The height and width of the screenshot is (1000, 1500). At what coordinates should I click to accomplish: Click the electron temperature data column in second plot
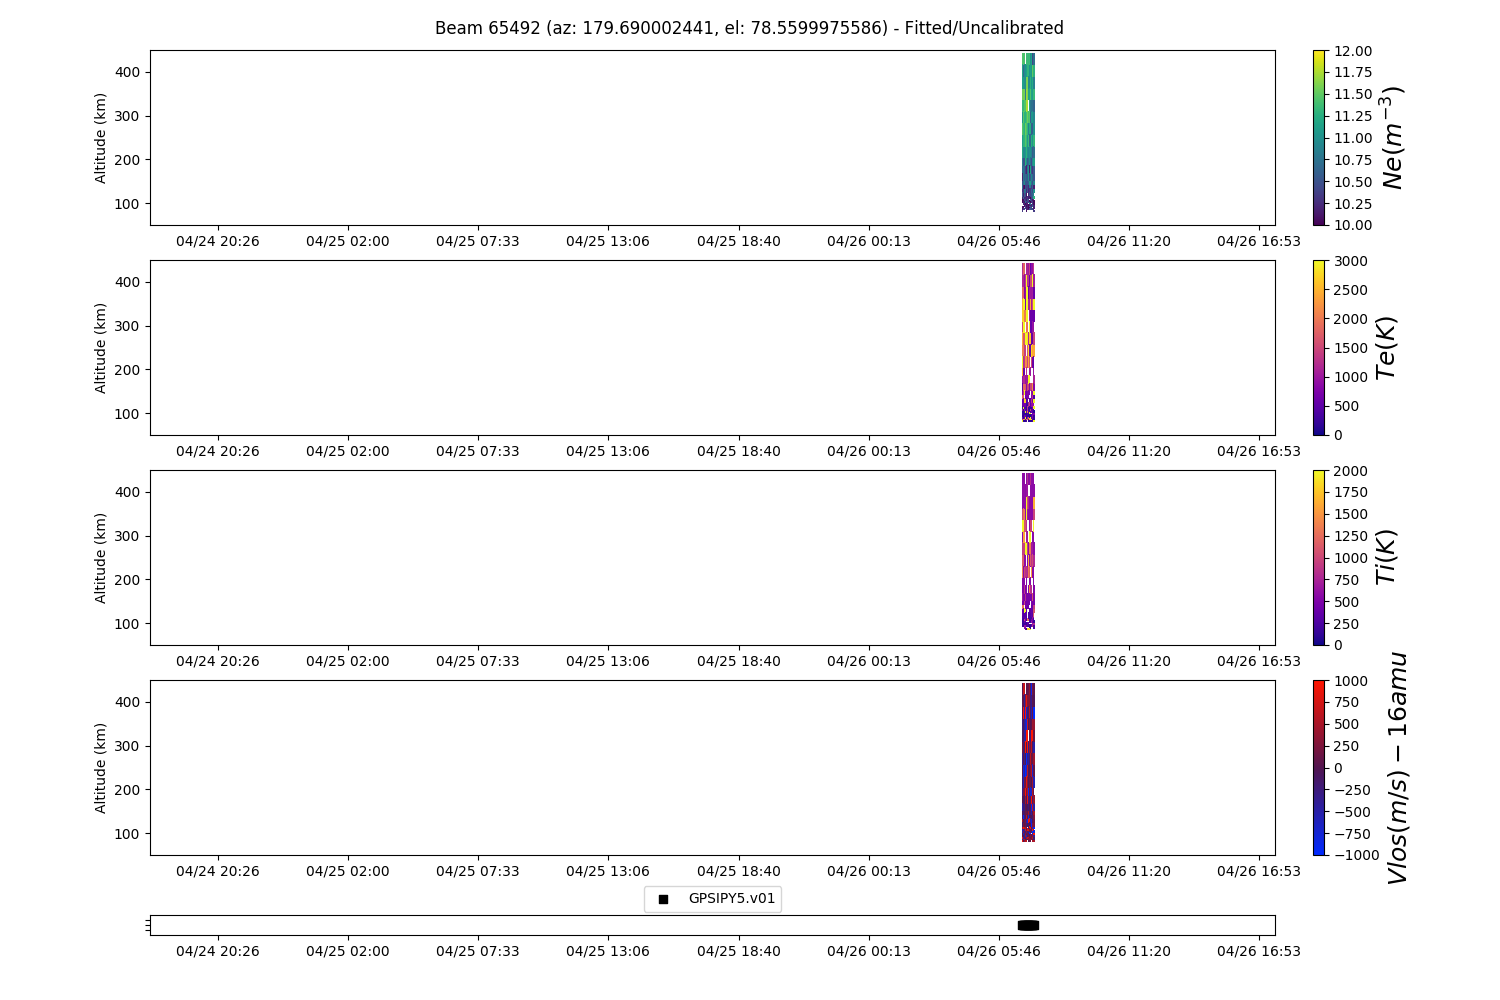click(x=1028, y=342)
